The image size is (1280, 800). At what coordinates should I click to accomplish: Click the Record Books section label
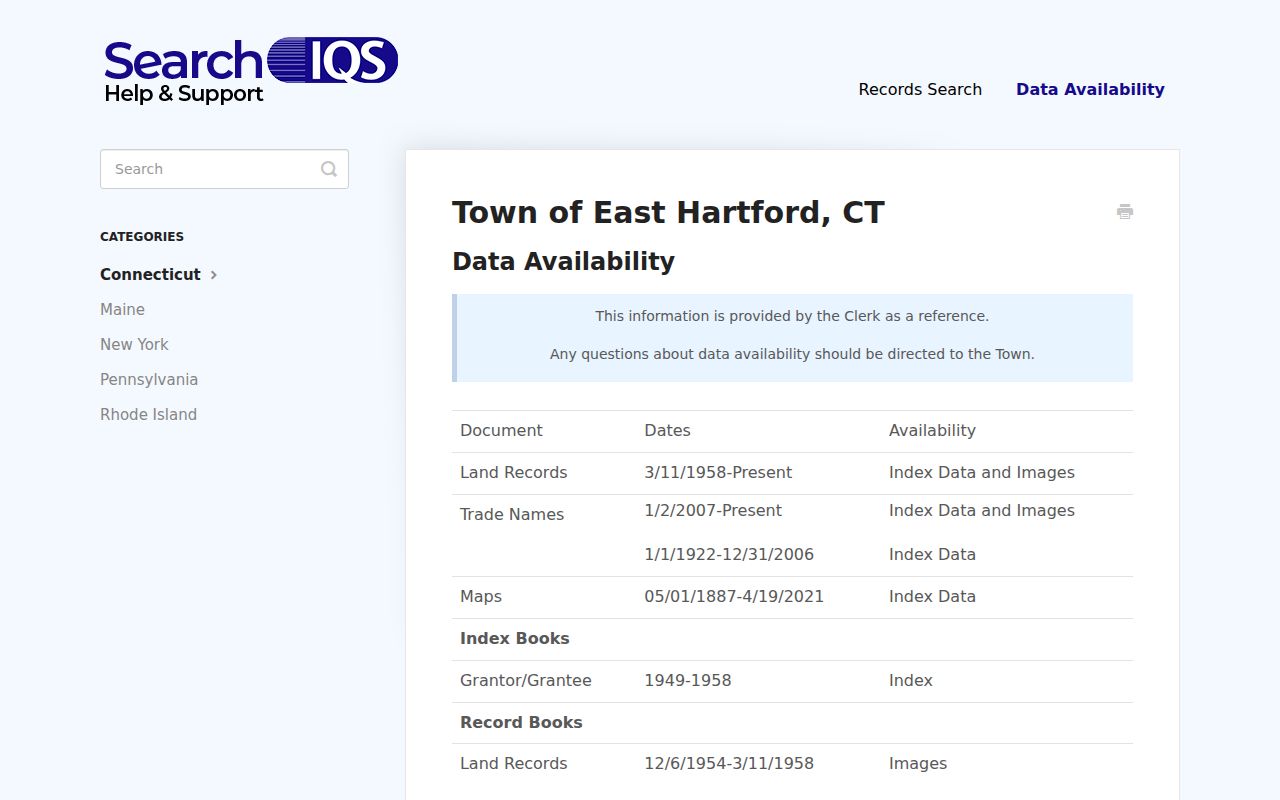(521, 723)
